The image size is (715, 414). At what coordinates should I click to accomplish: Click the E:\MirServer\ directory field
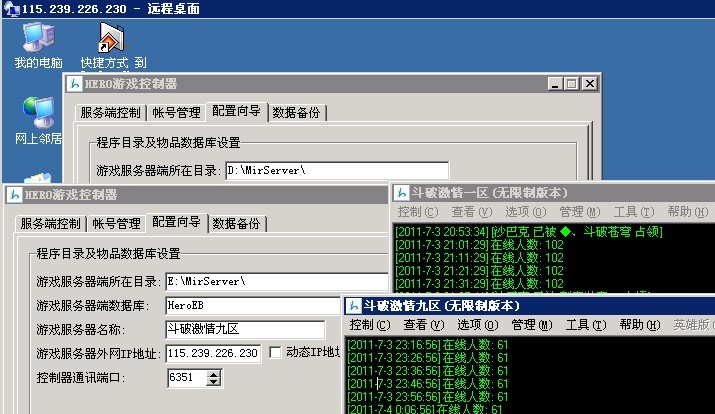point(275,281)
